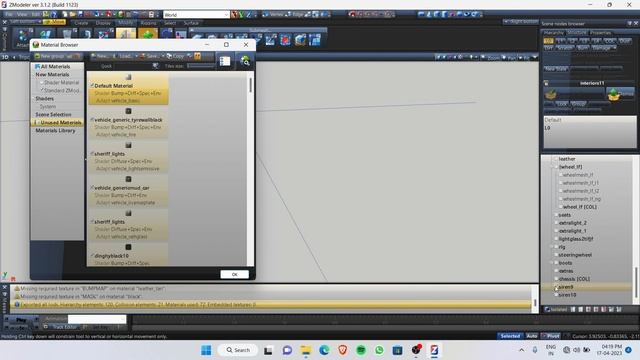
Task: Open the View menu
Action: click(22, 14)
